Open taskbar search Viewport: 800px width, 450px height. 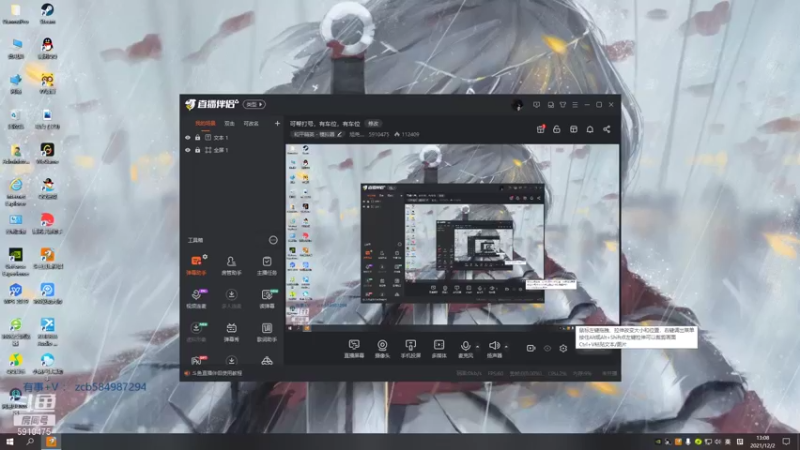pos(30,441)
